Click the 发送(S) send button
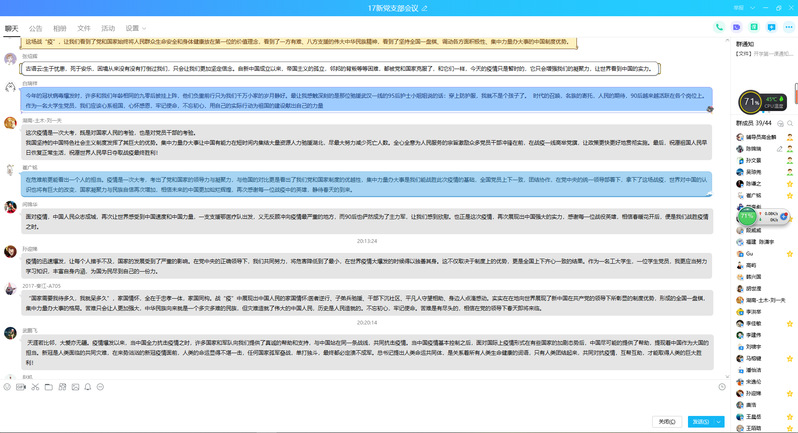 coord(699,421)
